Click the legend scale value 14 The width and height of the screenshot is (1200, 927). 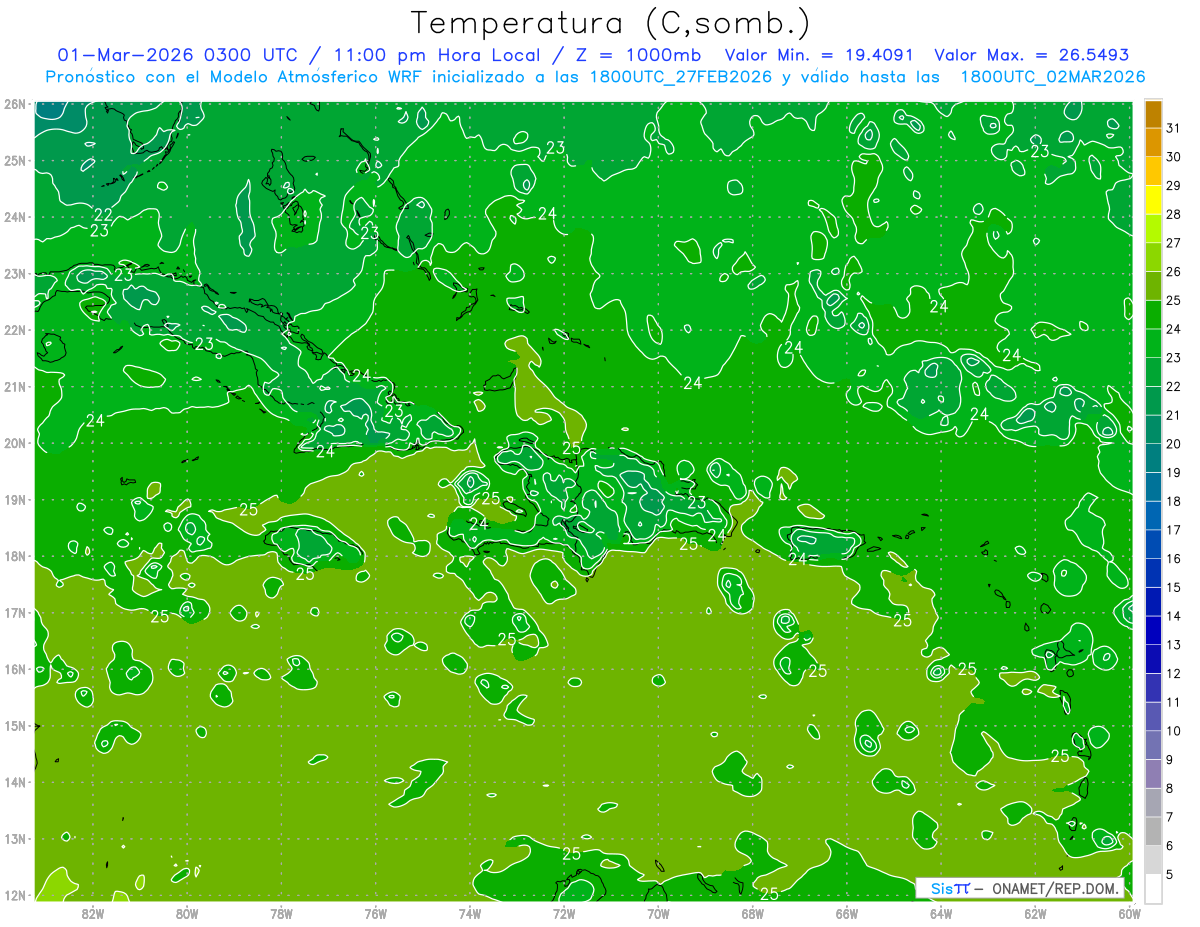click(1173, 616)
